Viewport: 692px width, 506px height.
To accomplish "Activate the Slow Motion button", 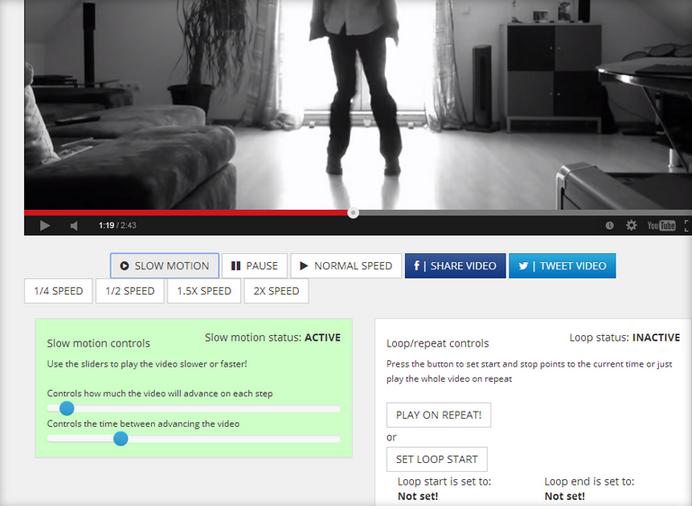I will [x=164, y=266].
